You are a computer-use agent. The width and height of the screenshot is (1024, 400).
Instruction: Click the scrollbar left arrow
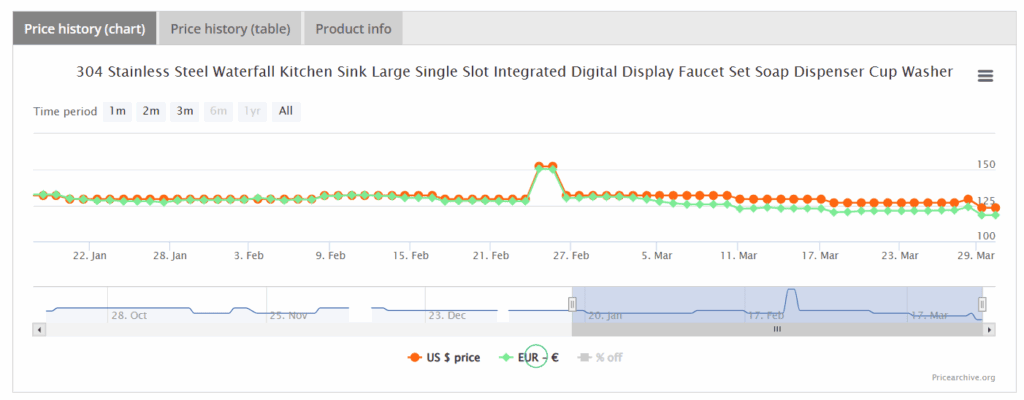pyautogui.click(x=39, y=329)
